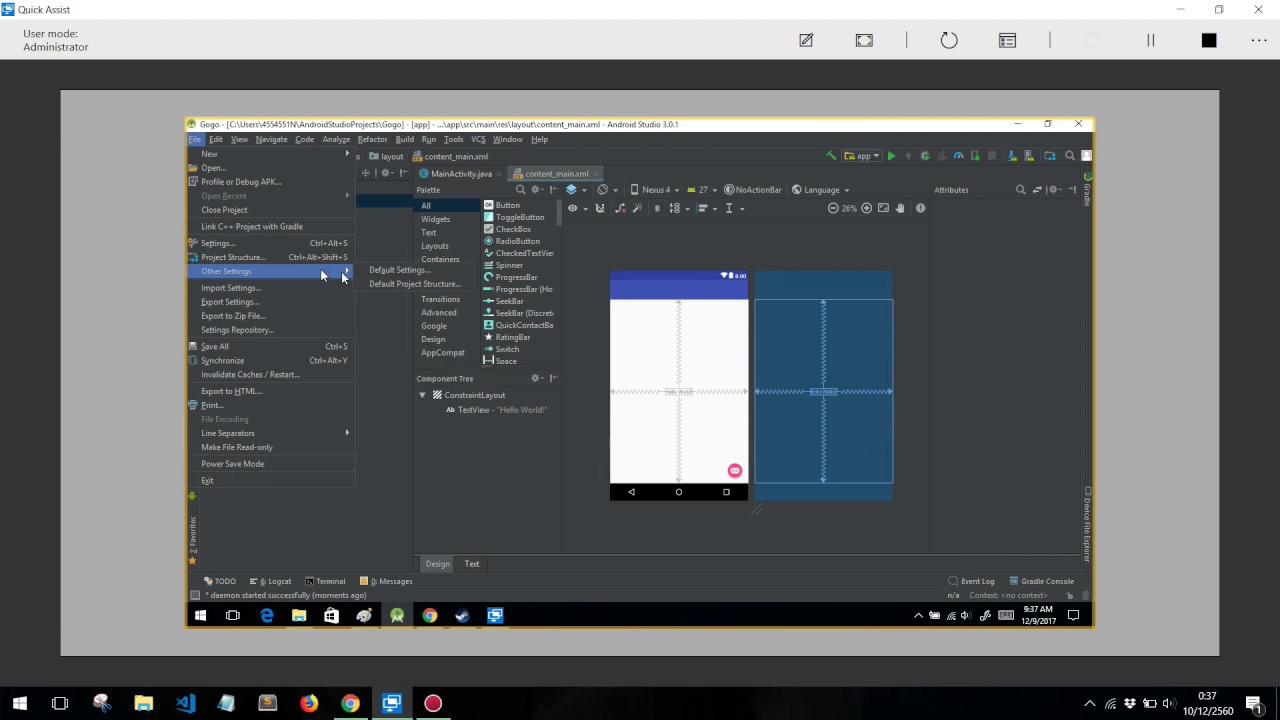The height and width of the screenshot is (720, 1280).
Task: Click Clear All Constraints icon
Action: pos(621,208)
